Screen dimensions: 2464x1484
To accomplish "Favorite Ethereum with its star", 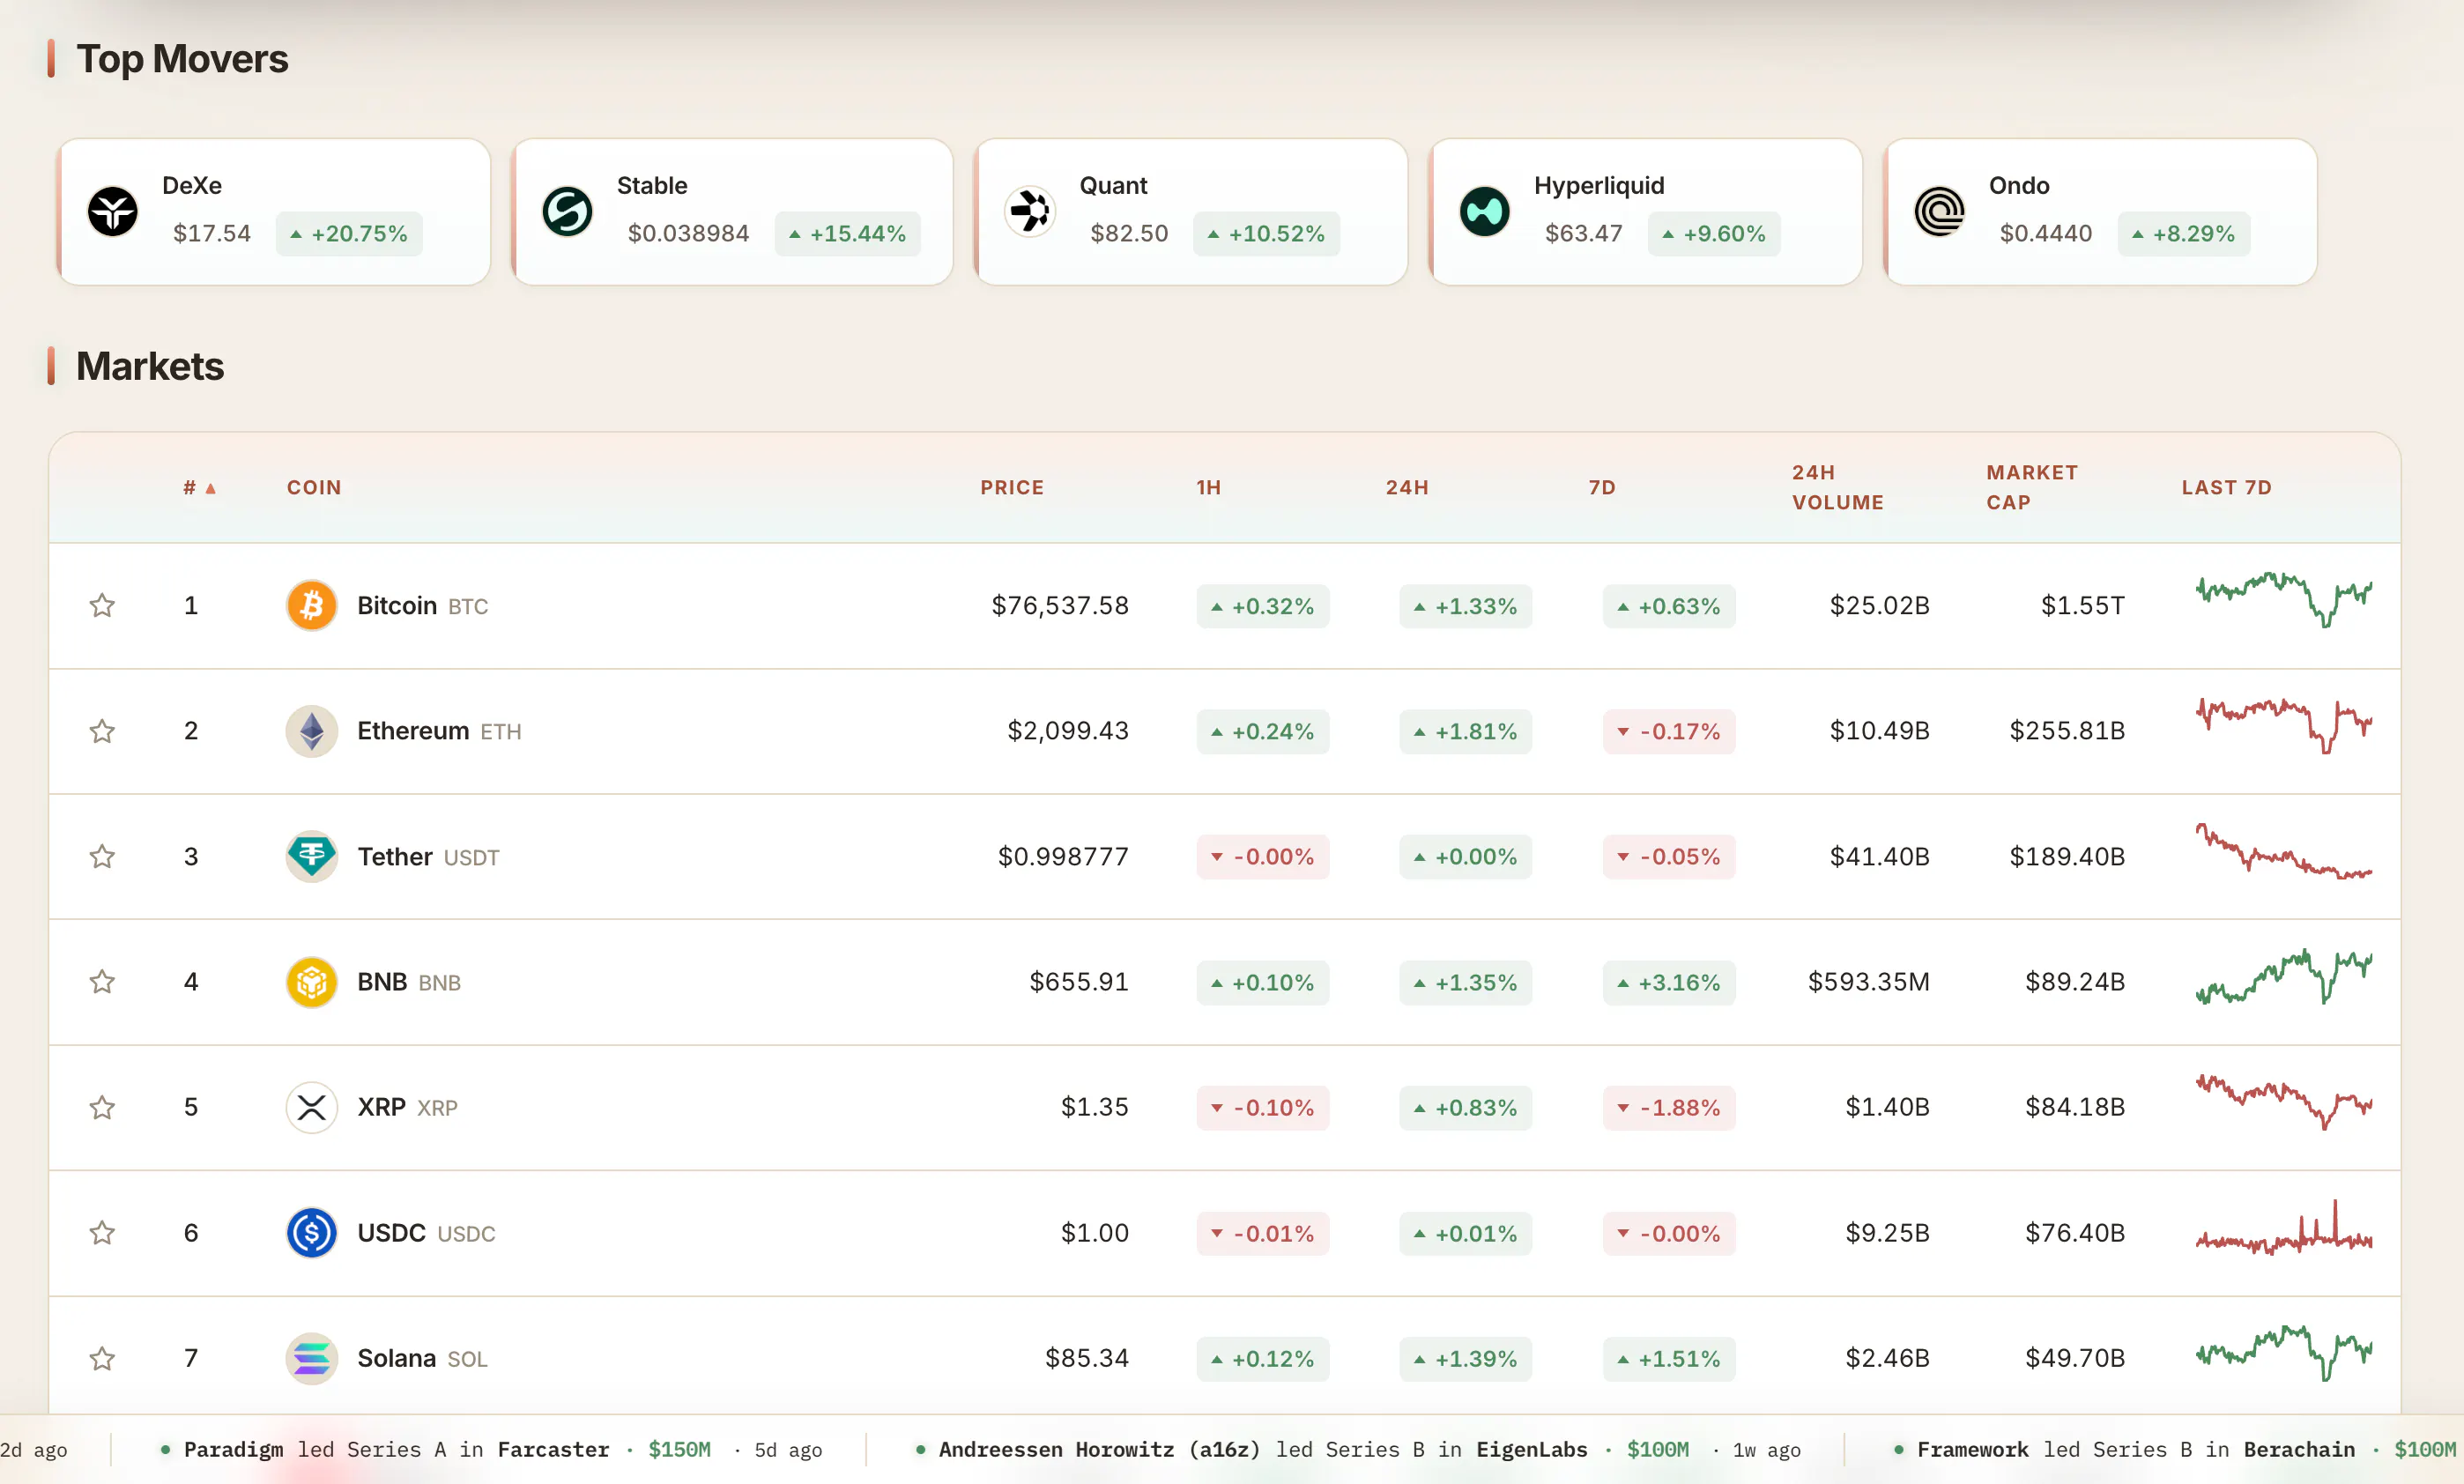I will pos(102,731).
